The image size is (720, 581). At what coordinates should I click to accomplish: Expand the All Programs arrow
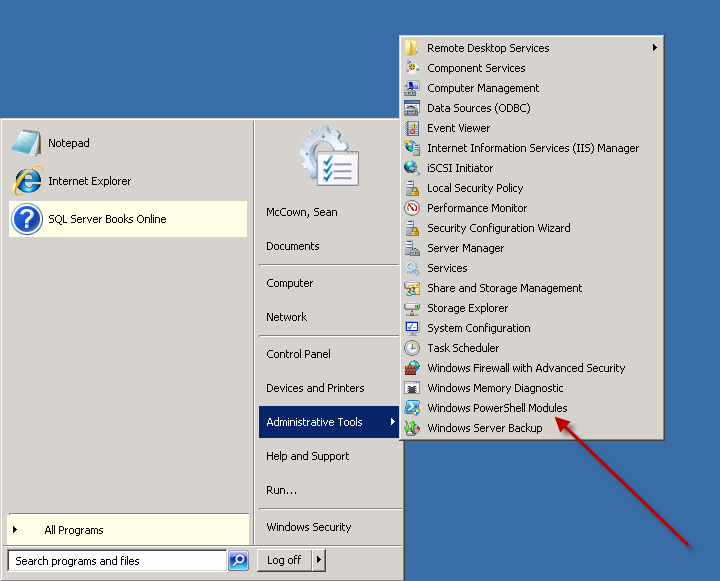(15, 529)
